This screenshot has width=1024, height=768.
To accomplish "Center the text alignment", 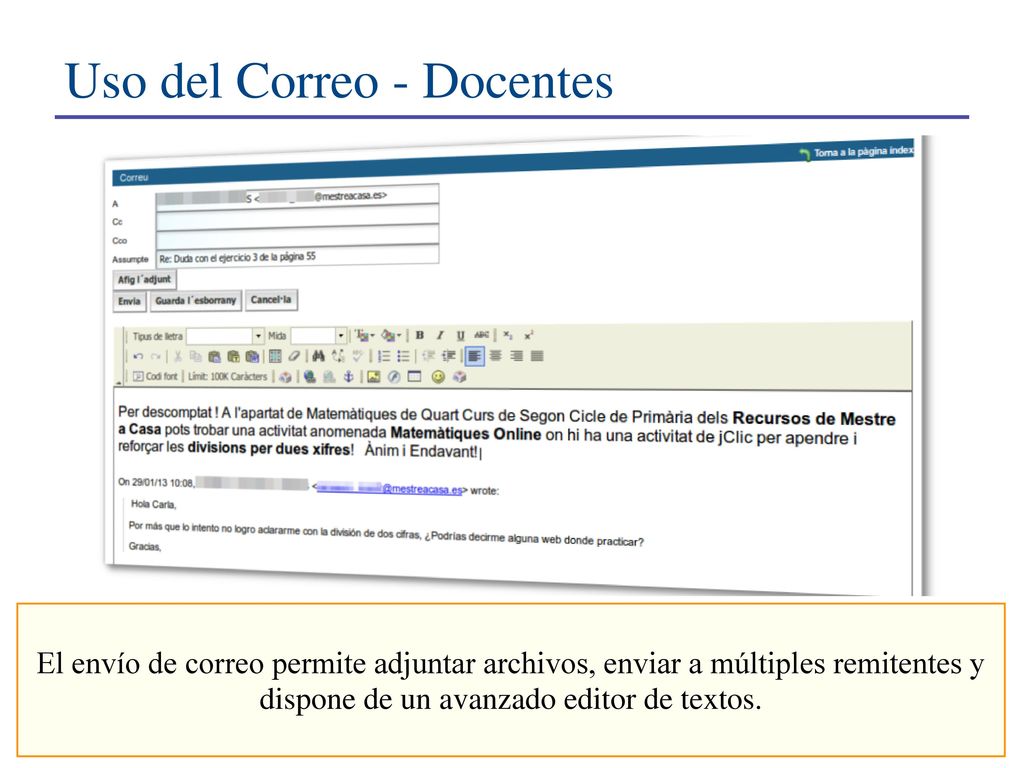I will (x=496, y=356).
